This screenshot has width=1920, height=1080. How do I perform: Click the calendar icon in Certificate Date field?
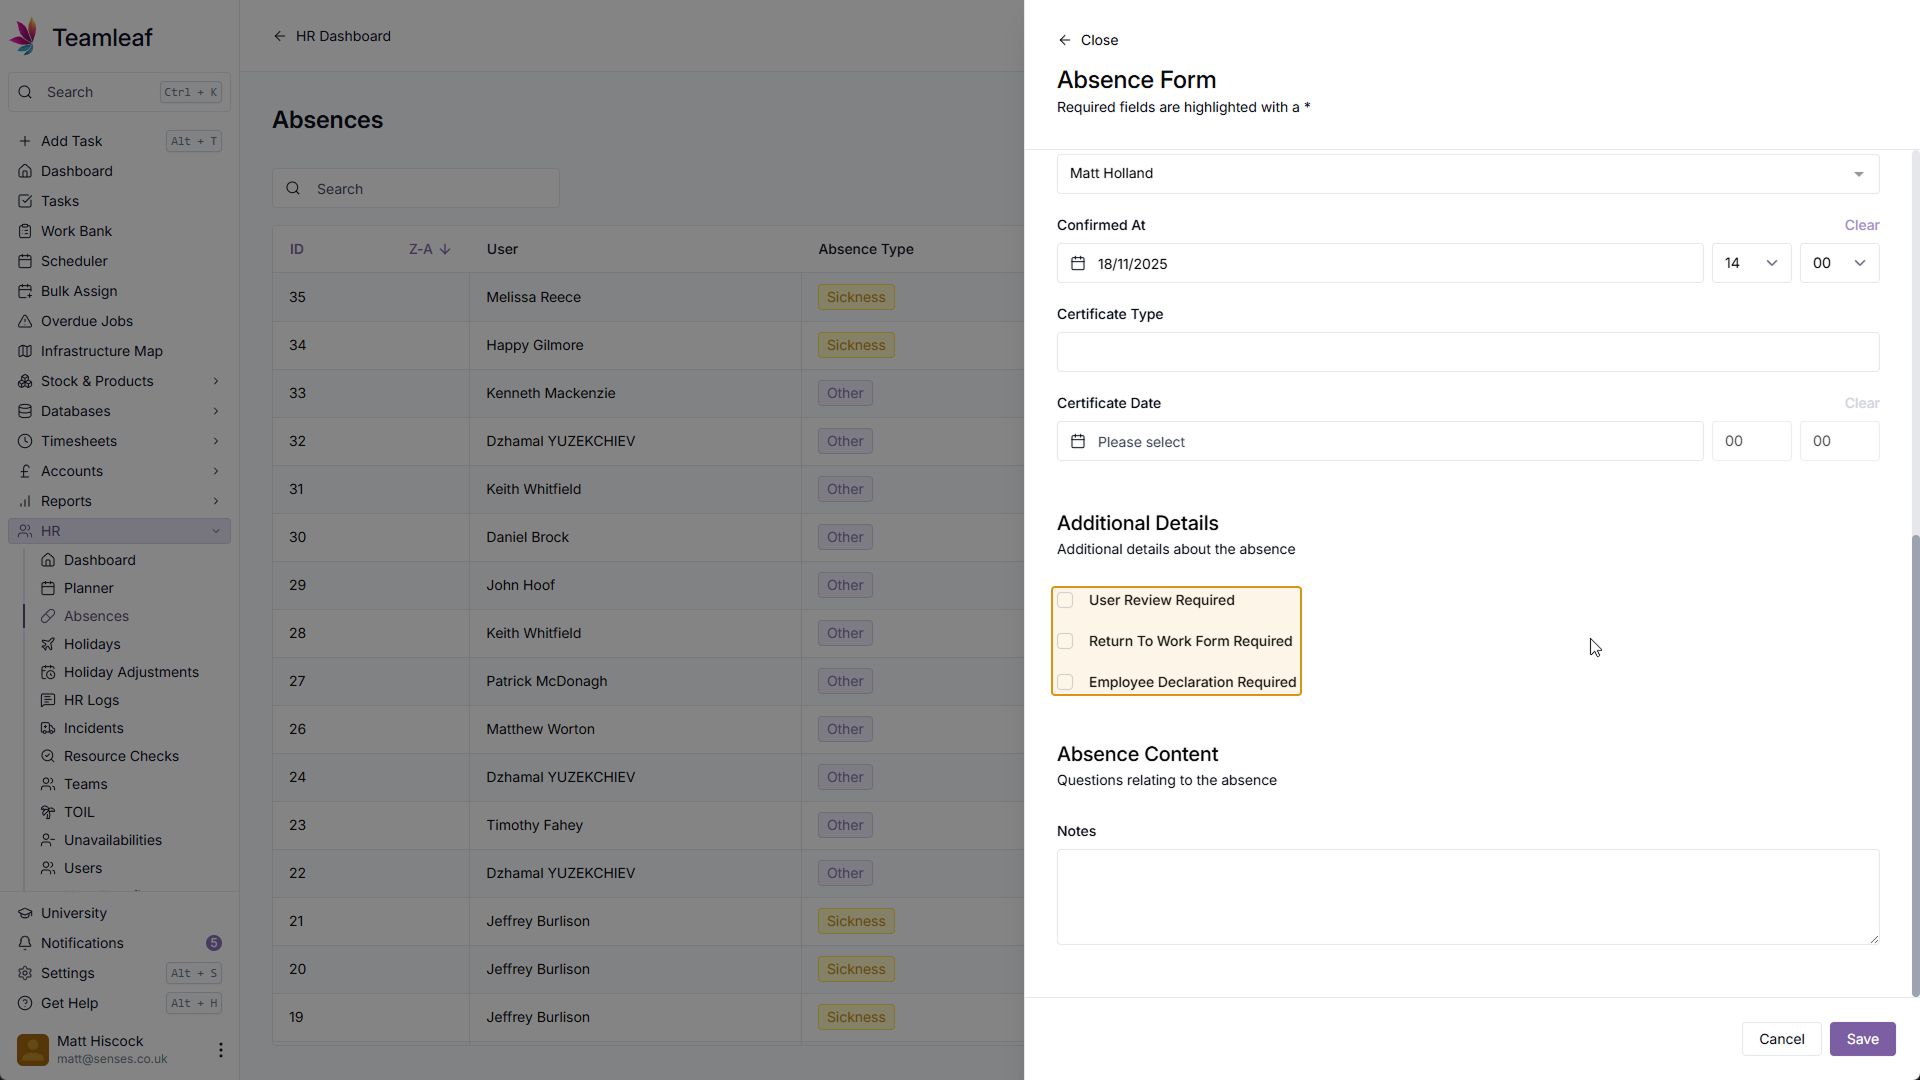pyautogui.click(x=1078, y=441)
